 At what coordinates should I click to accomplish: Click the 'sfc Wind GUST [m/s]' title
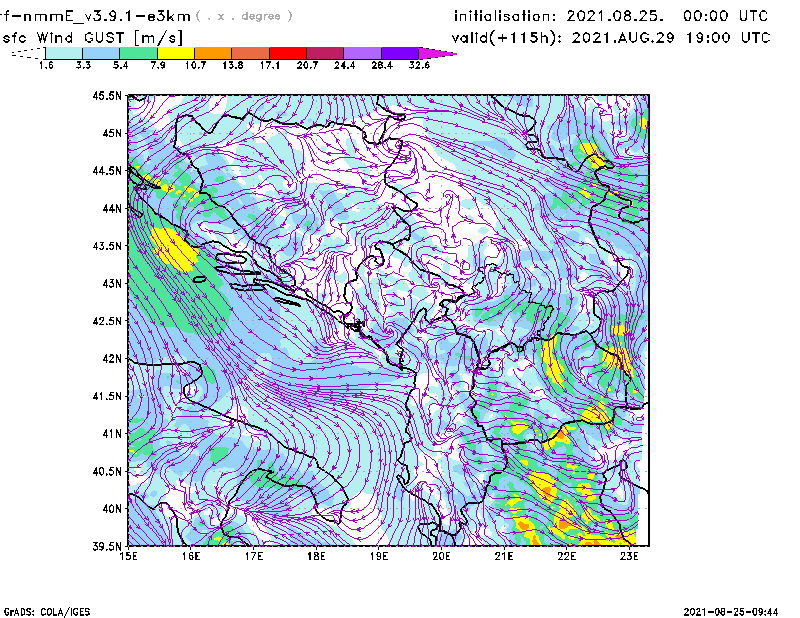[x=92, y=38]
